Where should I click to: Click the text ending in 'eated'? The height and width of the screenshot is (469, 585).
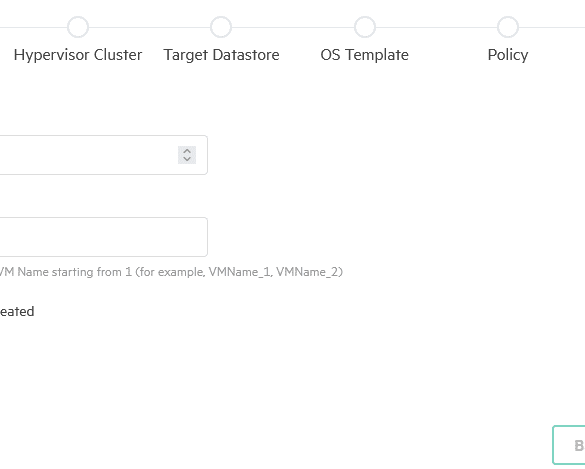tap(17, 312)
